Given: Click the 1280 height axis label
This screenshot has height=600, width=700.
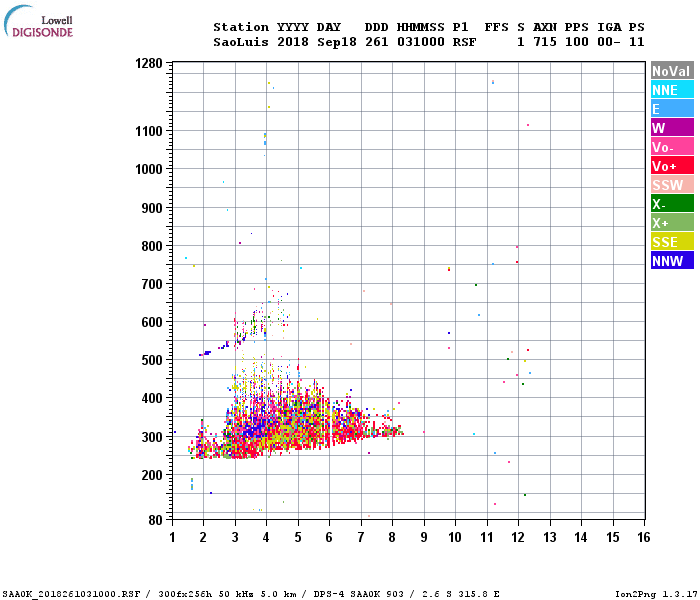Looking at the screenshot, I should click(149, 63).
